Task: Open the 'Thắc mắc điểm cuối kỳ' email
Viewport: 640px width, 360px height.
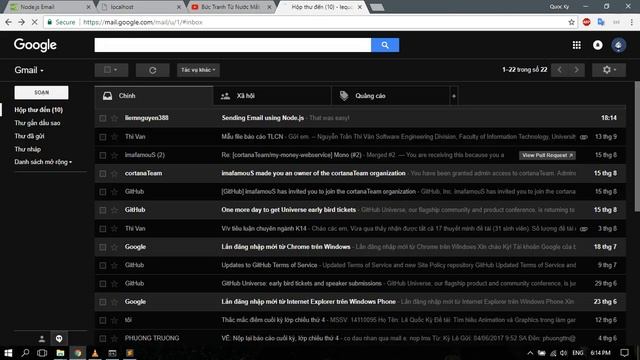Action: (360, 320)
